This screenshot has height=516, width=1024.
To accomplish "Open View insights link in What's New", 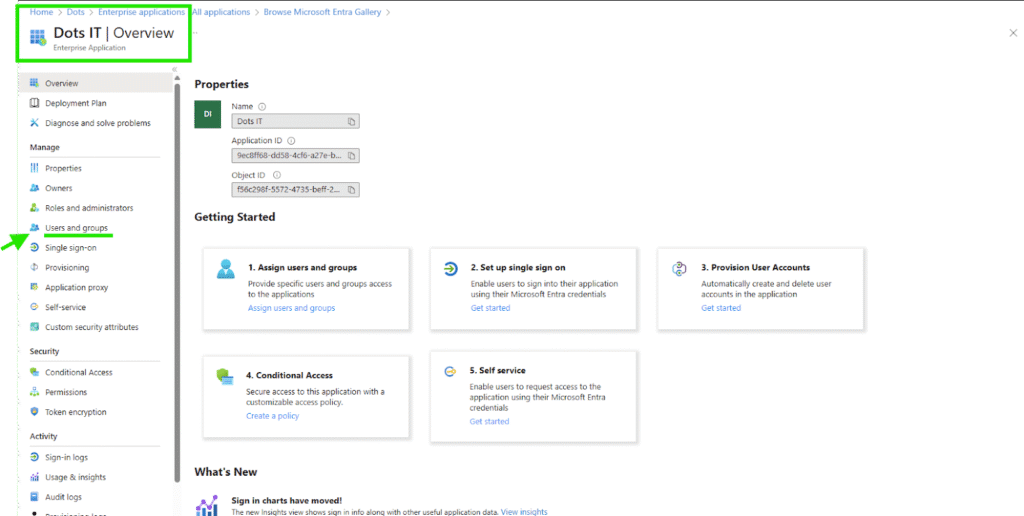I will click(524, 512).
